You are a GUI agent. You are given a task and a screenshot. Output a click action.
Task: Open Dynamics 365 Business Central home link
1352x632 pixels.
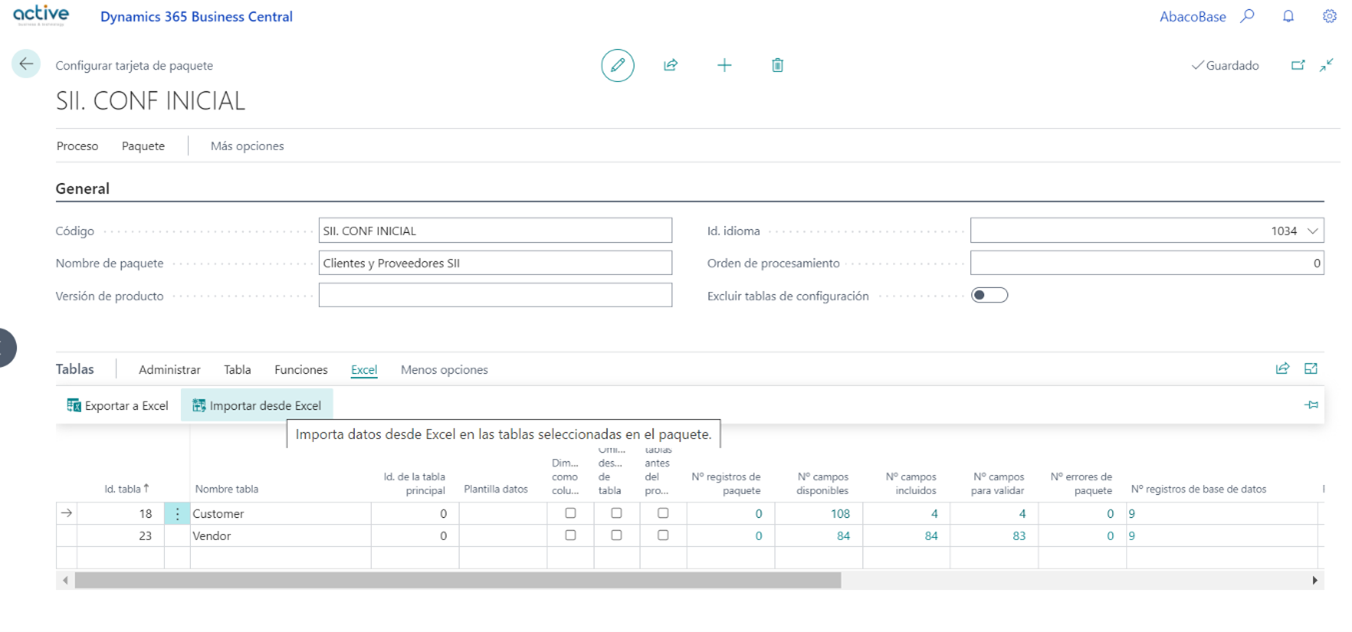tap(197, 16)
